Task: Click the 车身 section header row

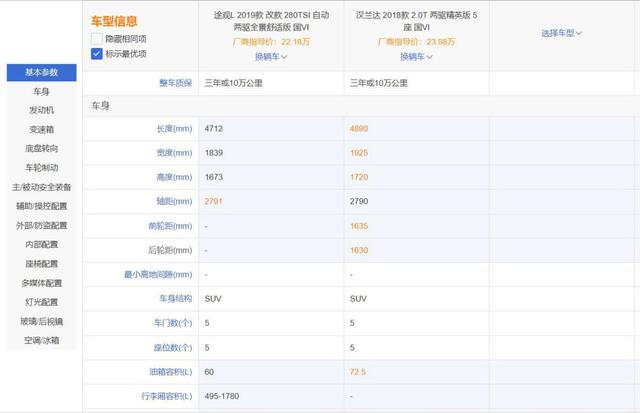Action: tap(361, 106)
